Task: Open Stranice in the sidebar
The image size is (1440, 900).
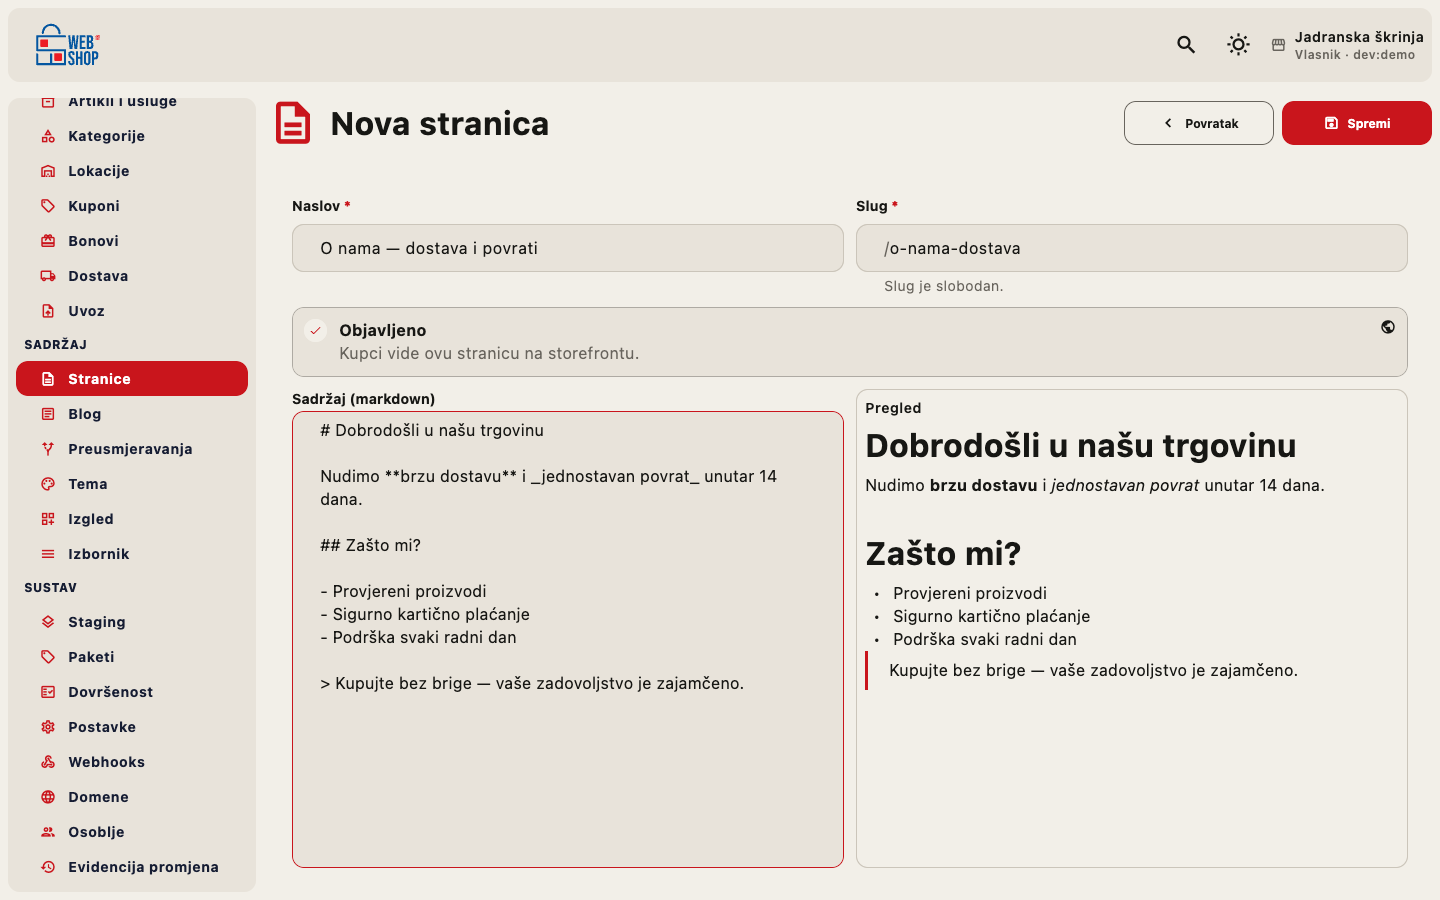Action: tap(132, 379)
